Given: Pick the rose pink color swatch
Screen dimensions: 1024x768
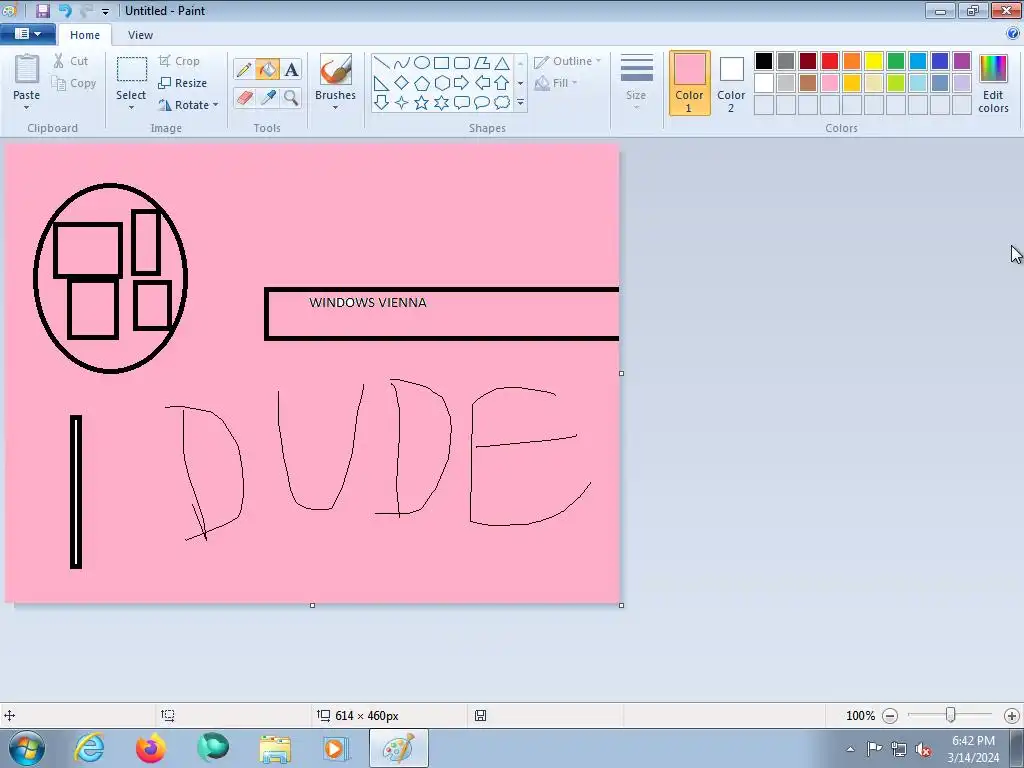Looking at the screenshot, I should 830,83.
